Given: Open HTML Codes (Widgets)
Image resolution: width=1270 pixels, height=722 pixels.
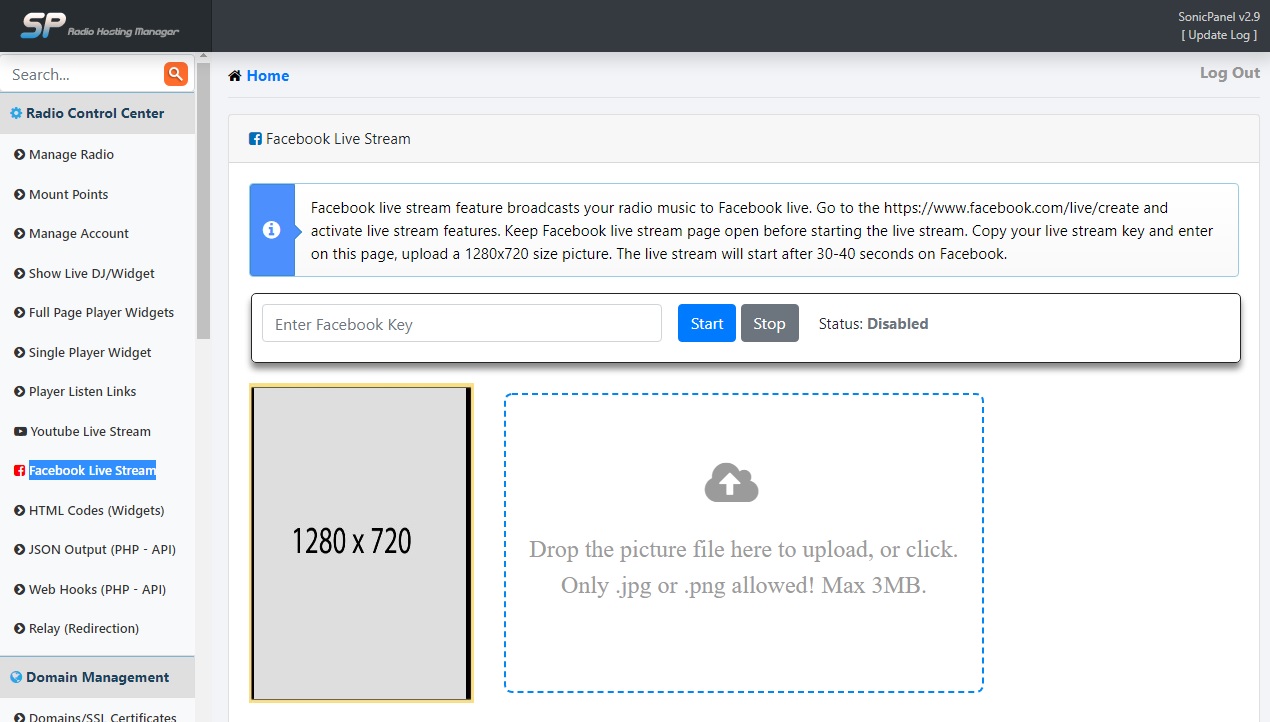Looking at the screenshot, I should (x=96, y=511).
